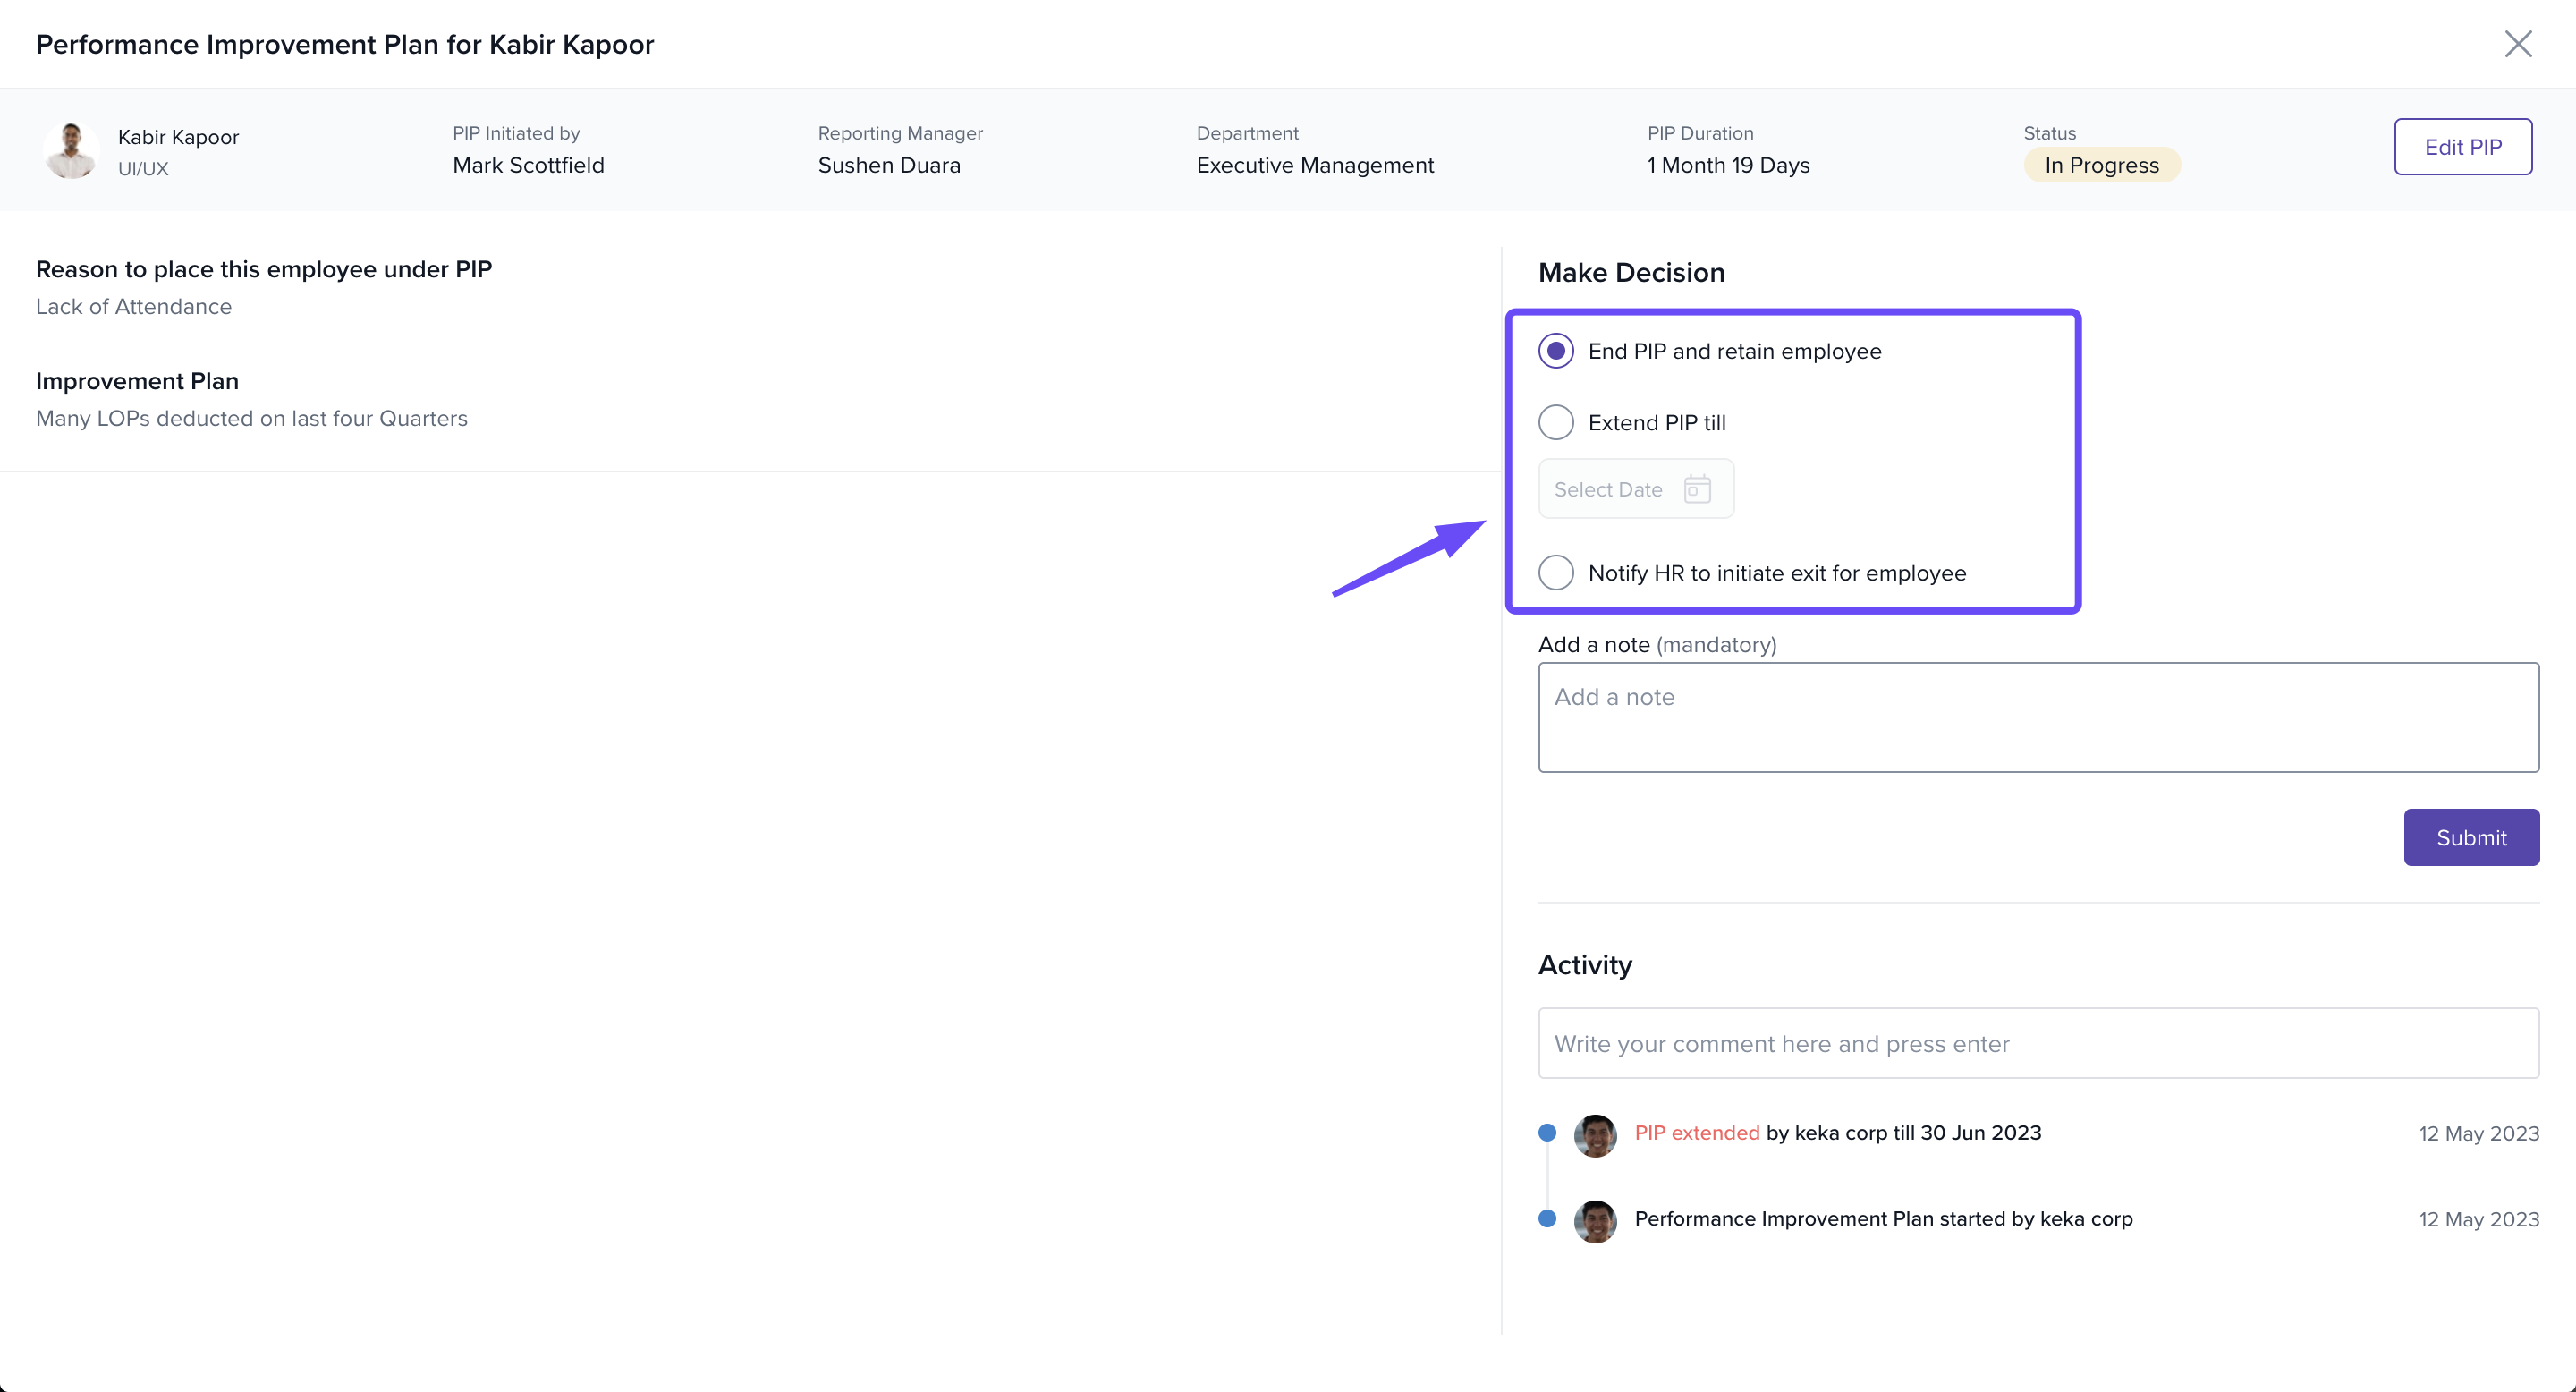Click Kabir Kapoor's profile photo
The image size is (2576, 1392).
[x=71, y=151]
